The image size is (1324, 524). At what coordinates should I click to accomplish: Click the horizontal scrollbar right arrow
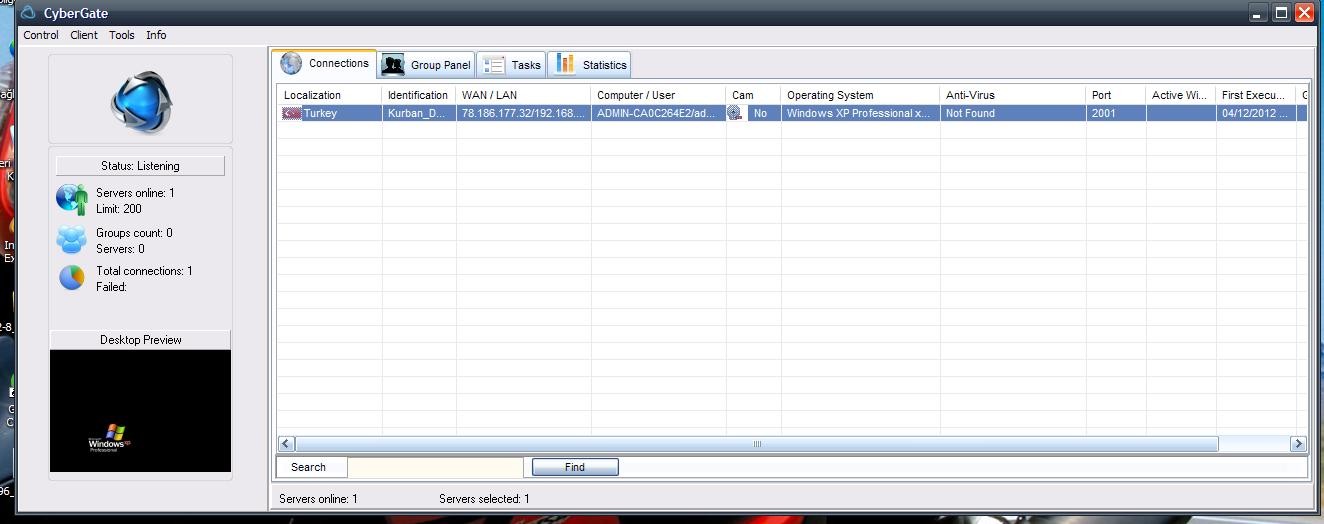pos(1298,444)
